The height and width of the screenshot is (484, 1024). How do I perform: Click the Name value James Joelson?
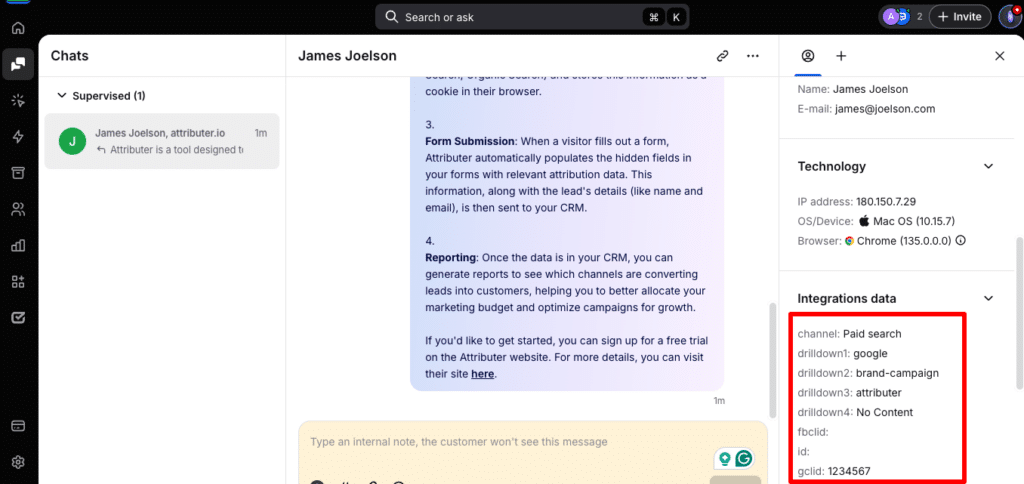coord(871,89)
